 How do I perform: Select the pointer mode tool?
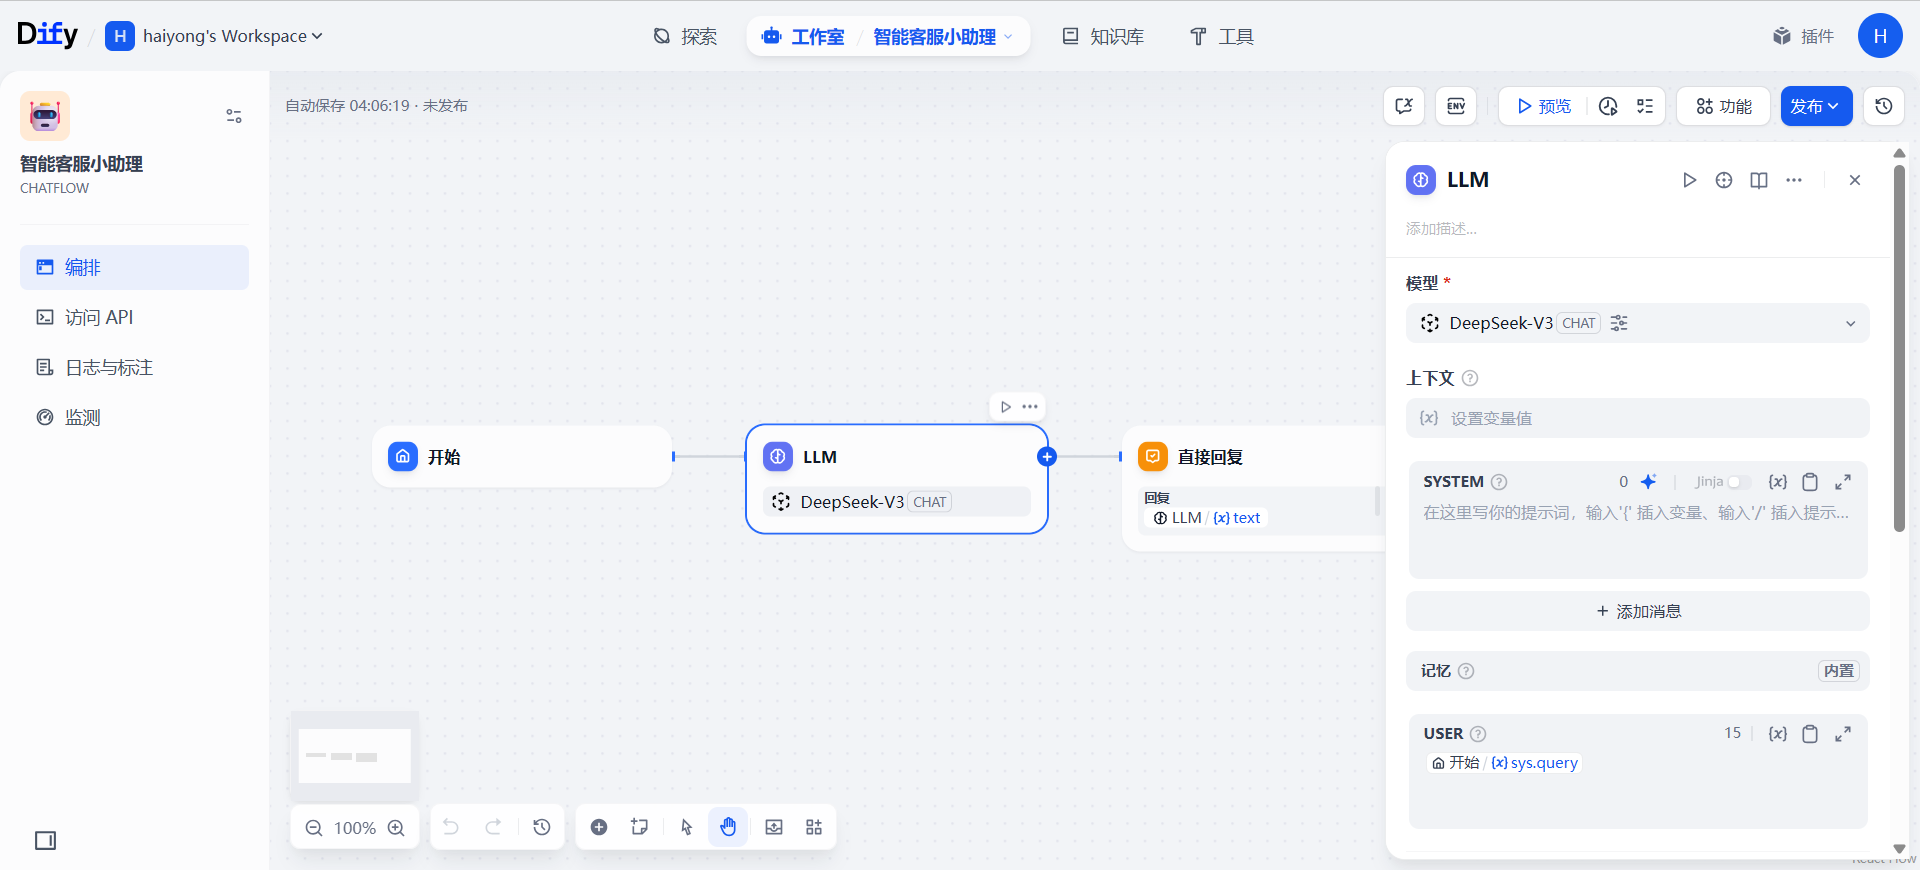tap(686, 827)
